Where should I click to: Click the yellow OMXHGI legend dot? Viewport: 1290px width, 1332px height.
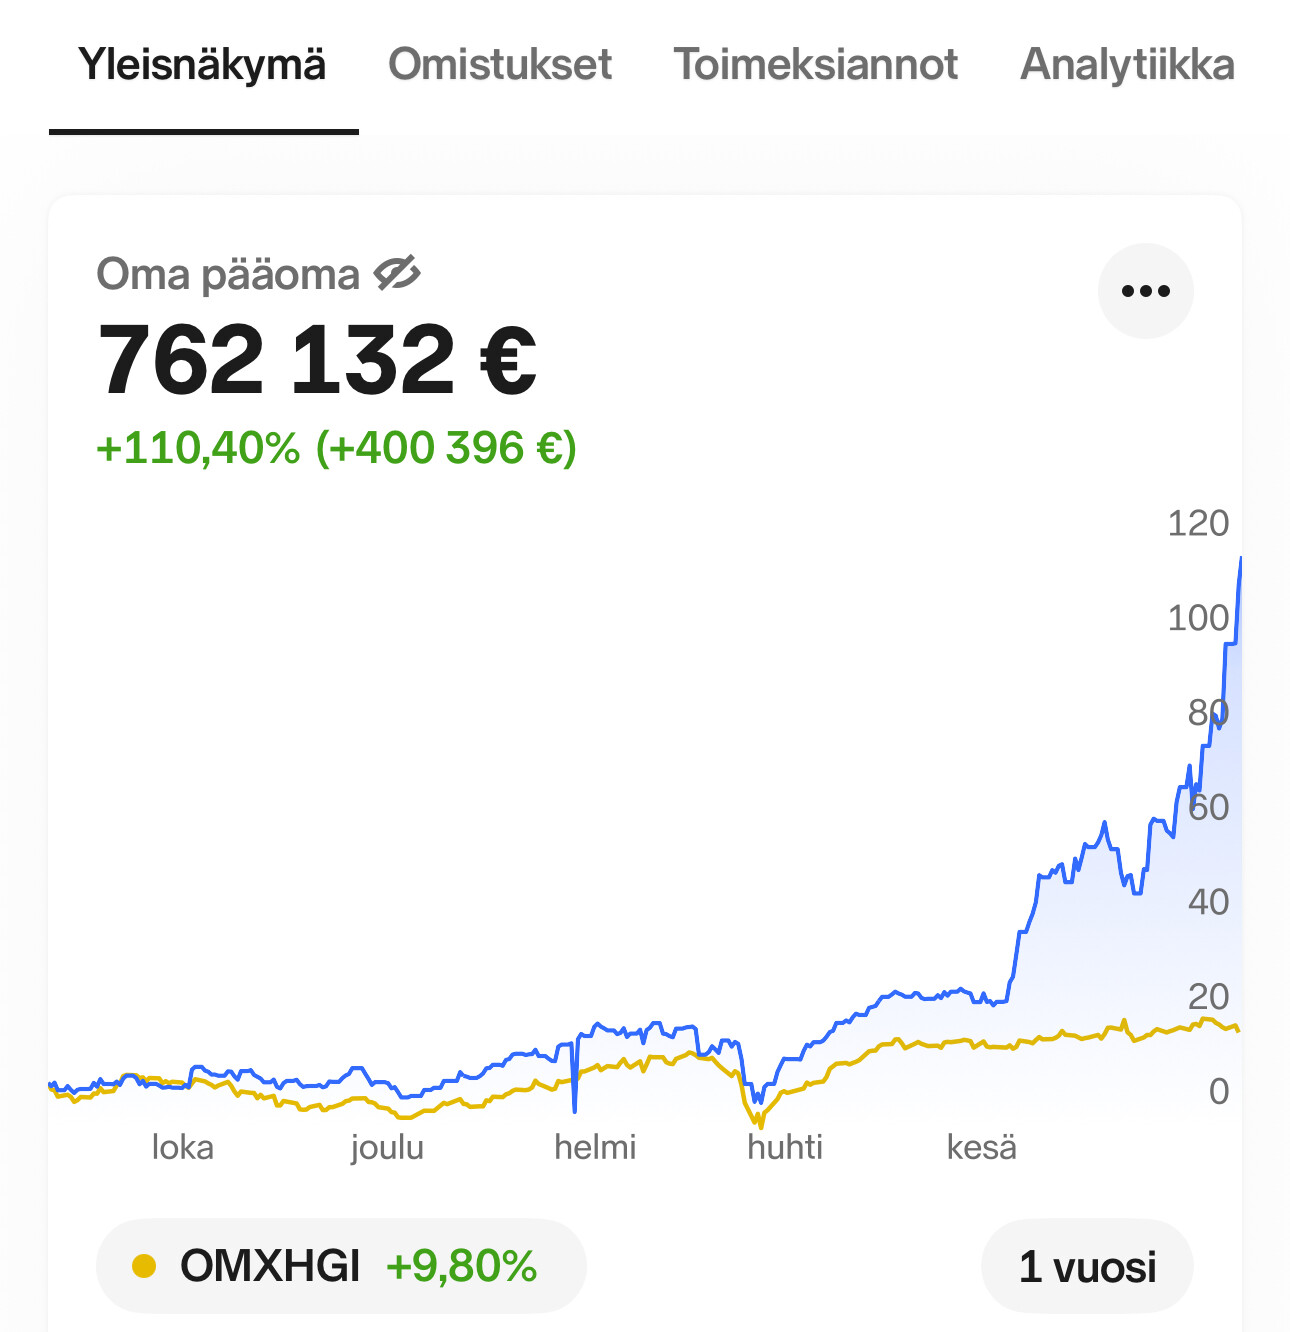144,1266
